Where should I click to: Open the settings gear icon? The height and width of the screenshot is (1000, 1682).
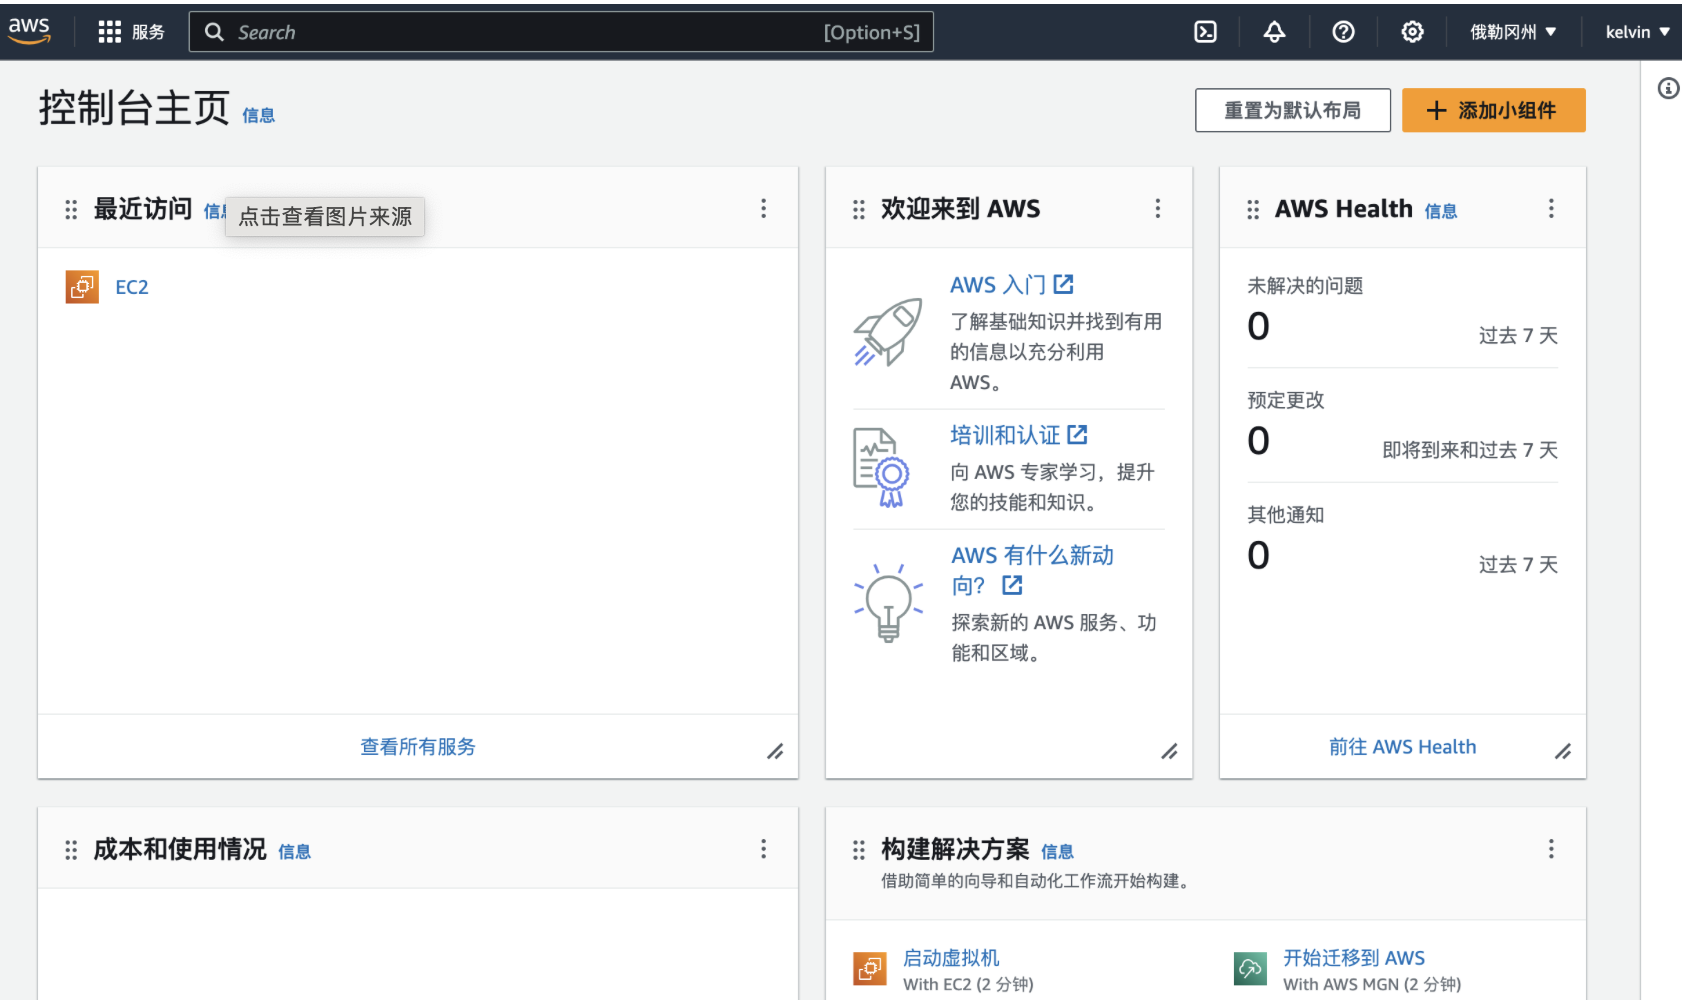(1412, 32)
